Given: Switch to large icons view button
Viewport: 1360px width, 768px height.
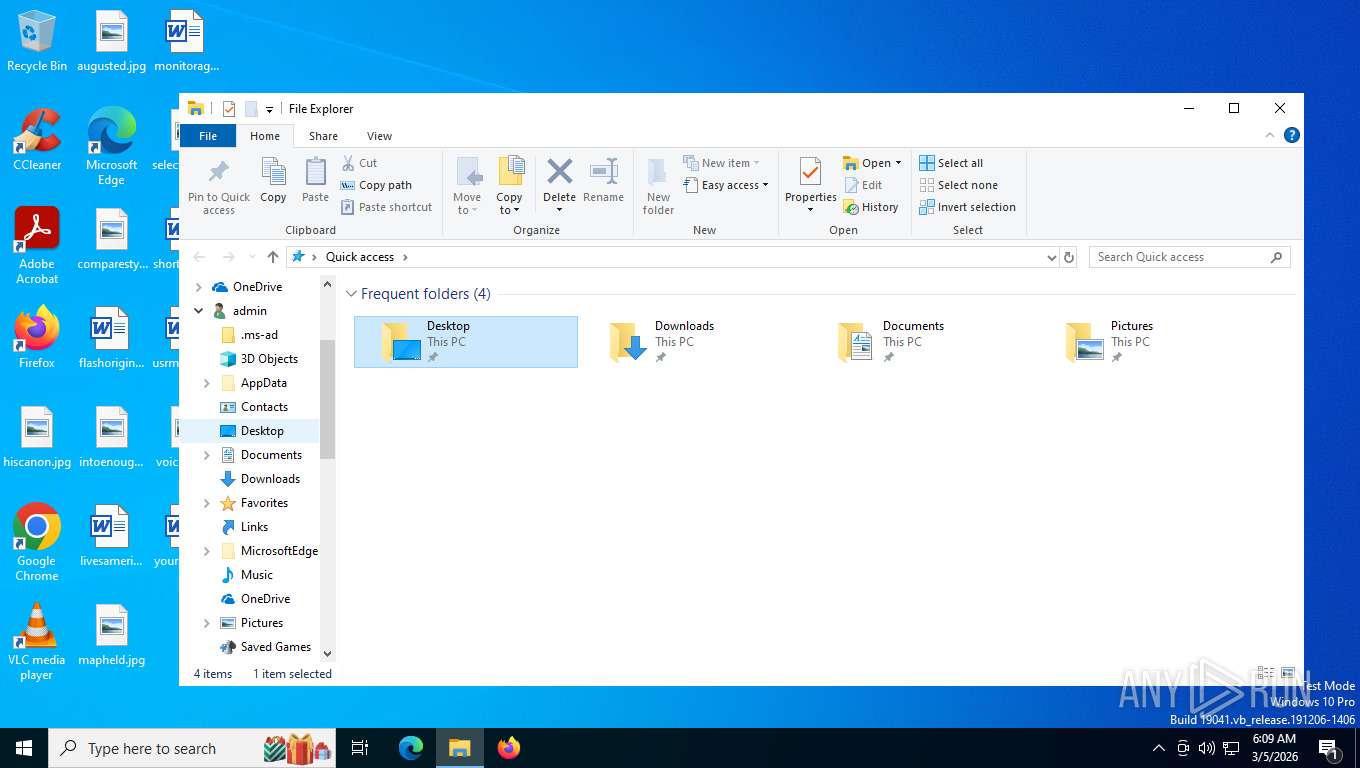Looking at the screenshot, I should click(1288, 674).
